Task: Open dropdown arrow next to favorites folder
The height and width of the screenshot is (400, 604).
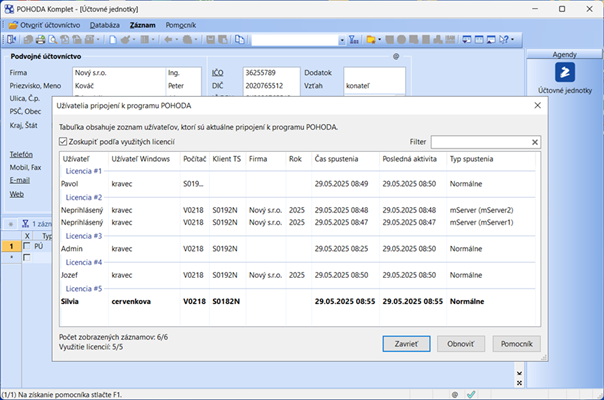Action: (380, 39)
